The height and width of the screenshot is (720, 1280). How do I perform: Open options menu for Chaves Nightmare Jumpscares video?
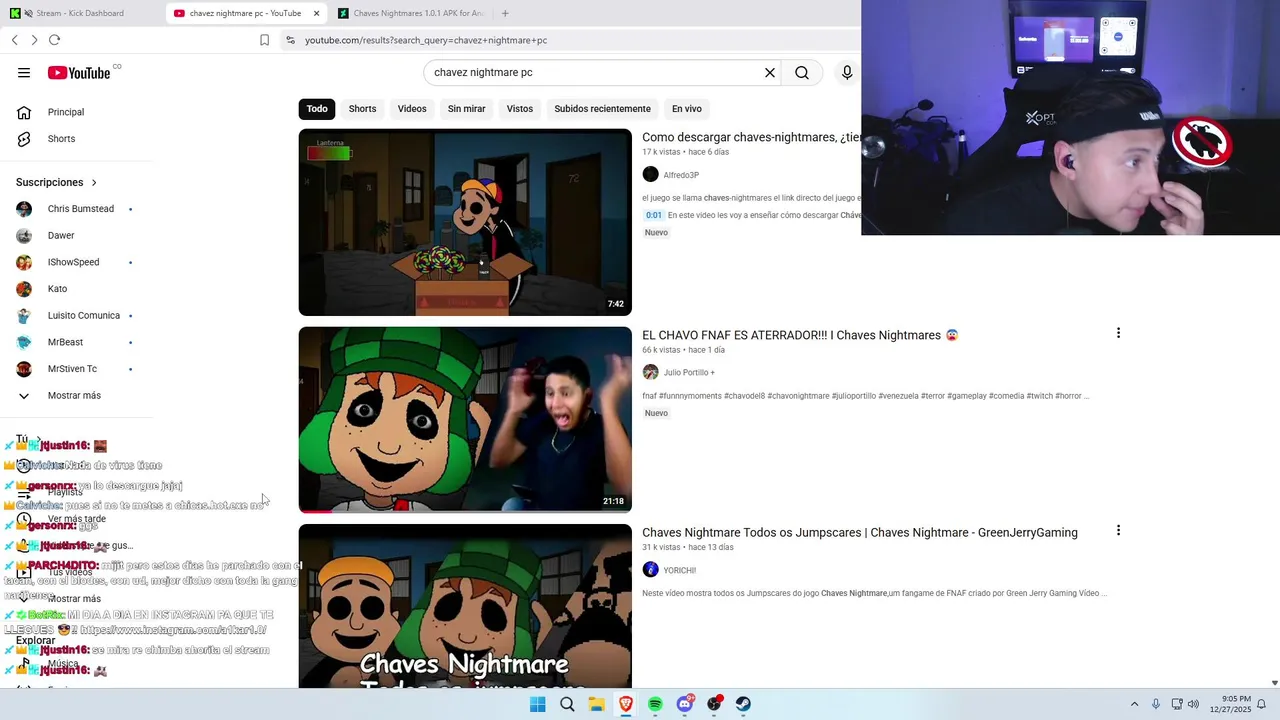1118,530
